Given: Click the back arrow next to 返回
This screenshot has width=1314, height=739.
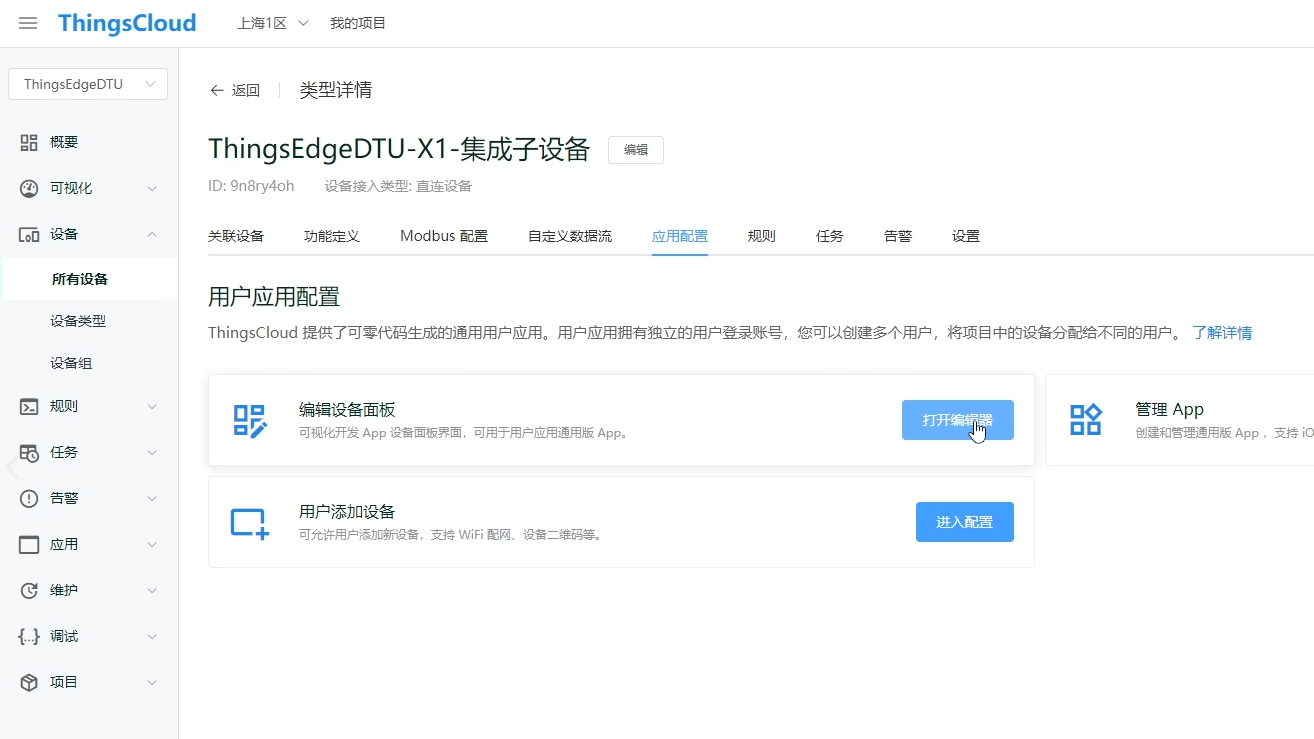Looking at the screenshot, I should 217,90.
